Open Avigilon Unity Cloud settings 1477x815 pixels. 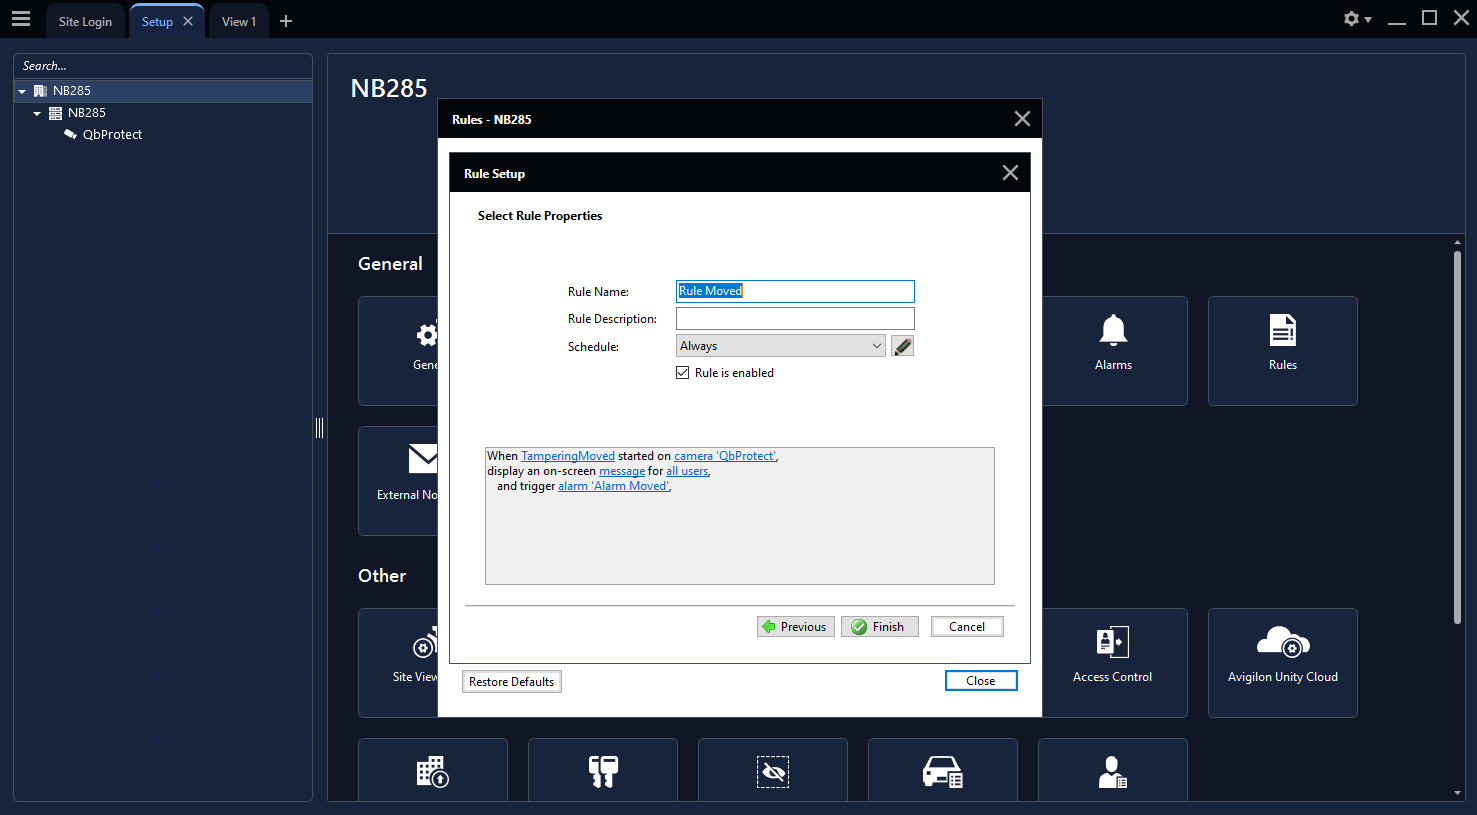[1282, 662]
